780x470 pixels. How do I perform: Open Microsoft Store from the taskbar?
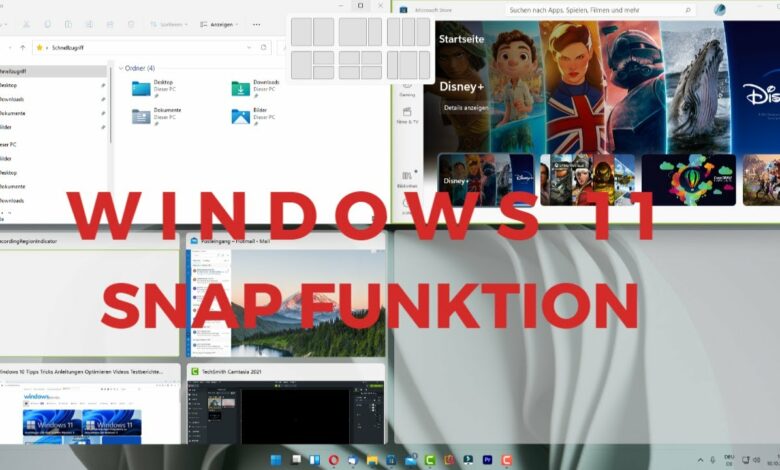pyautogui.click(x=391, y=460)
